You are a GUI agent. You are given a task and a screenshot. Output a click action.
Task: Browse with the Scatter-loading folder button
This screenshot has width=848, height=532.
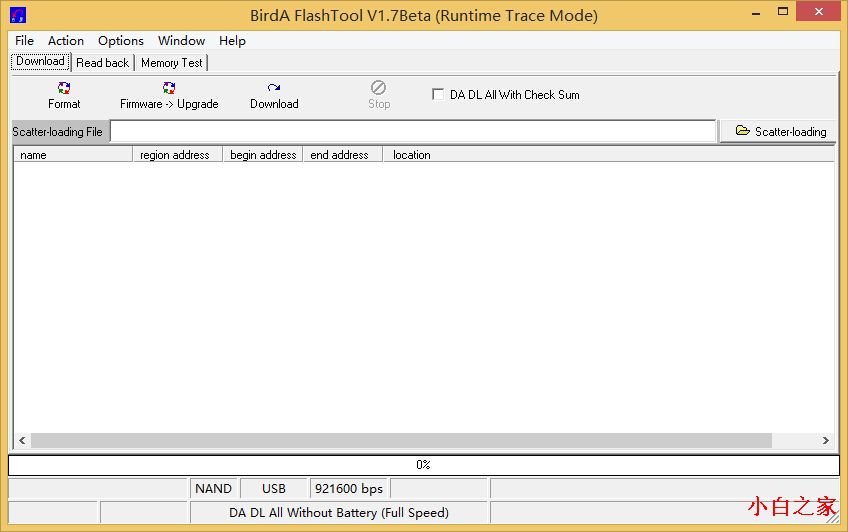pos(778,131)
